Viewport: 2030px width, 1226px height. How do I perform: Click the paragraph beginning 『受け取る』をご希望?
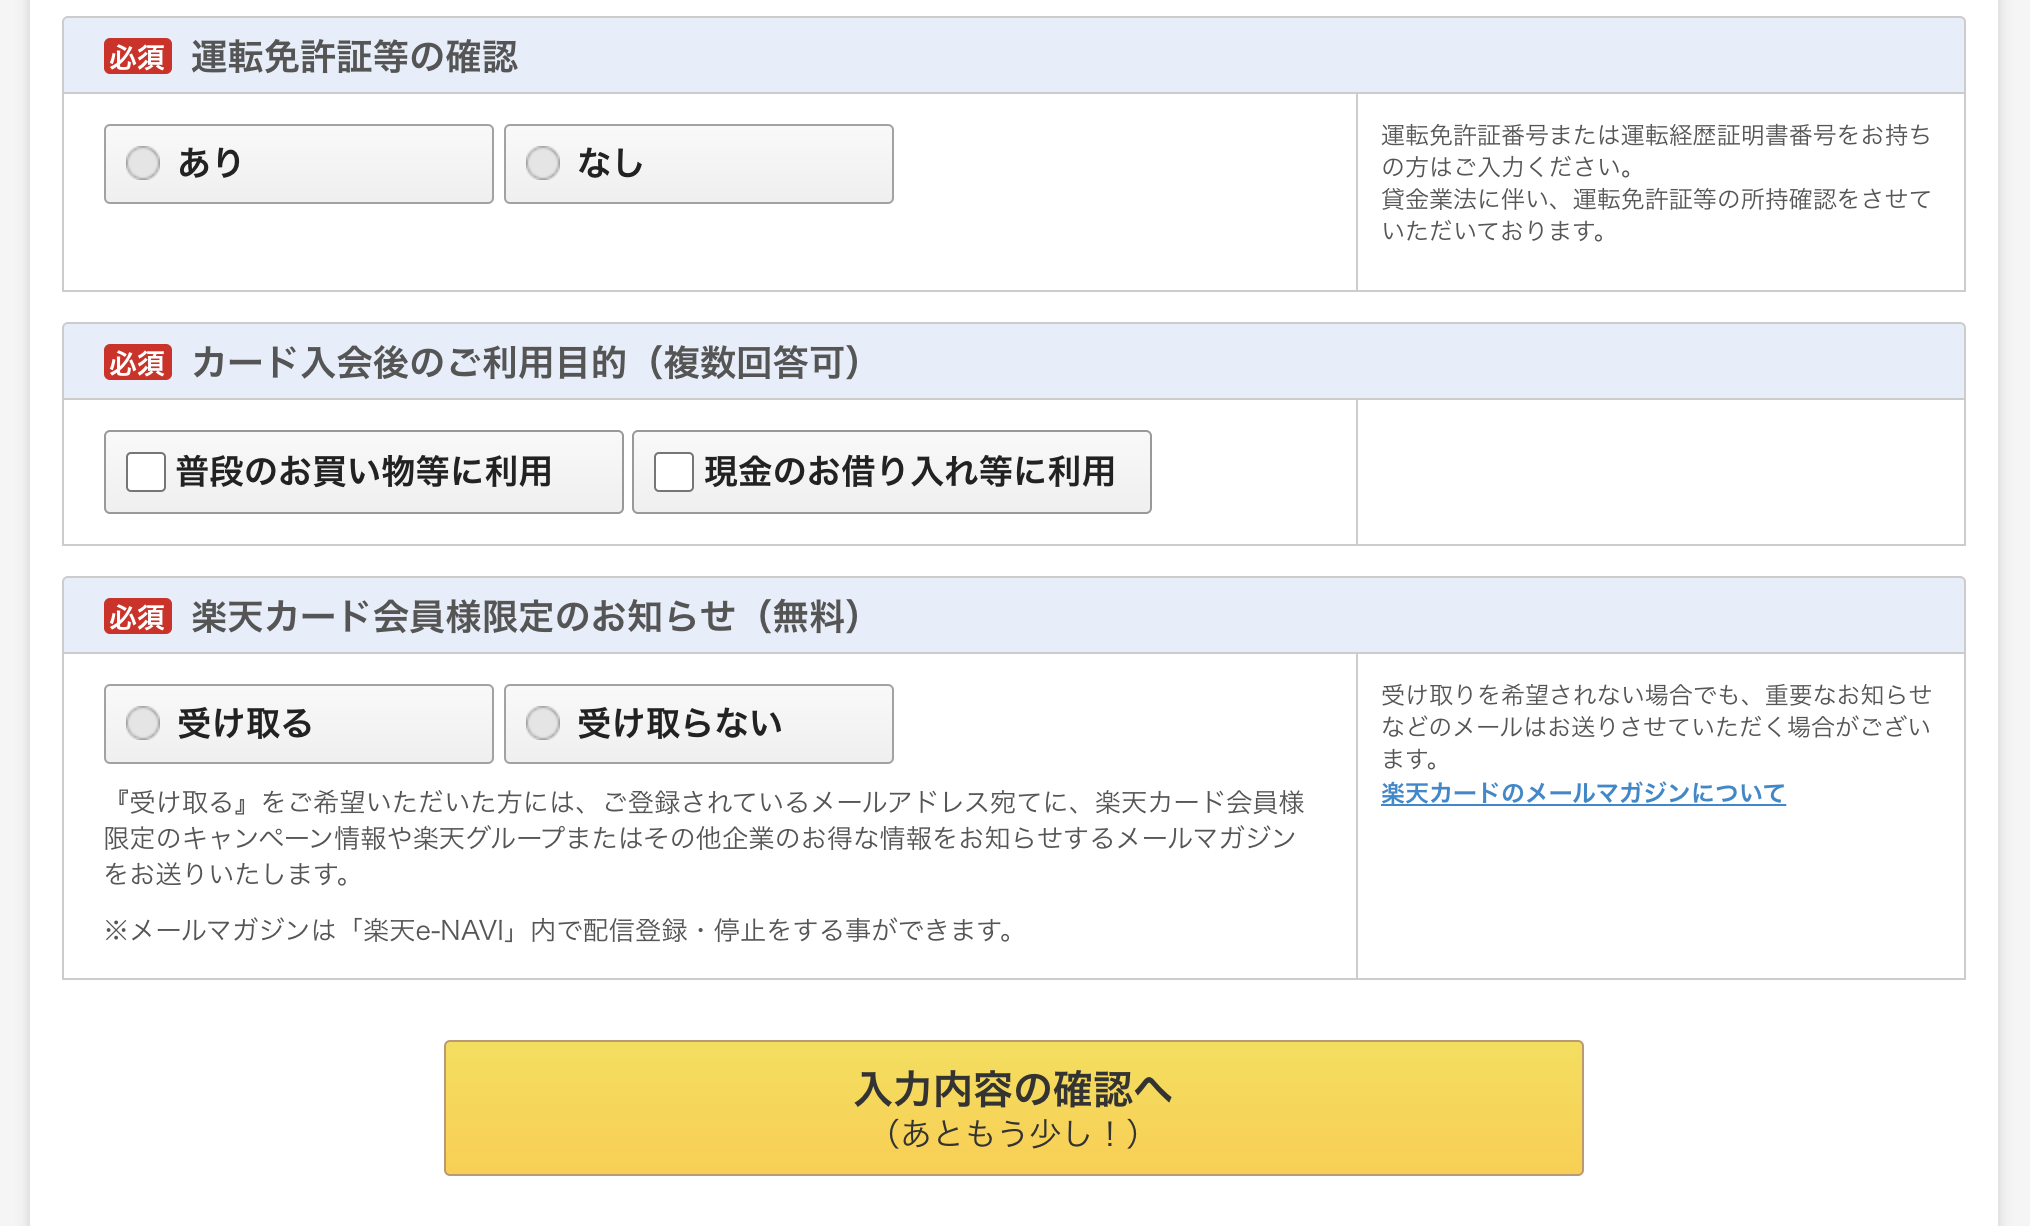(x=703, y=838)
